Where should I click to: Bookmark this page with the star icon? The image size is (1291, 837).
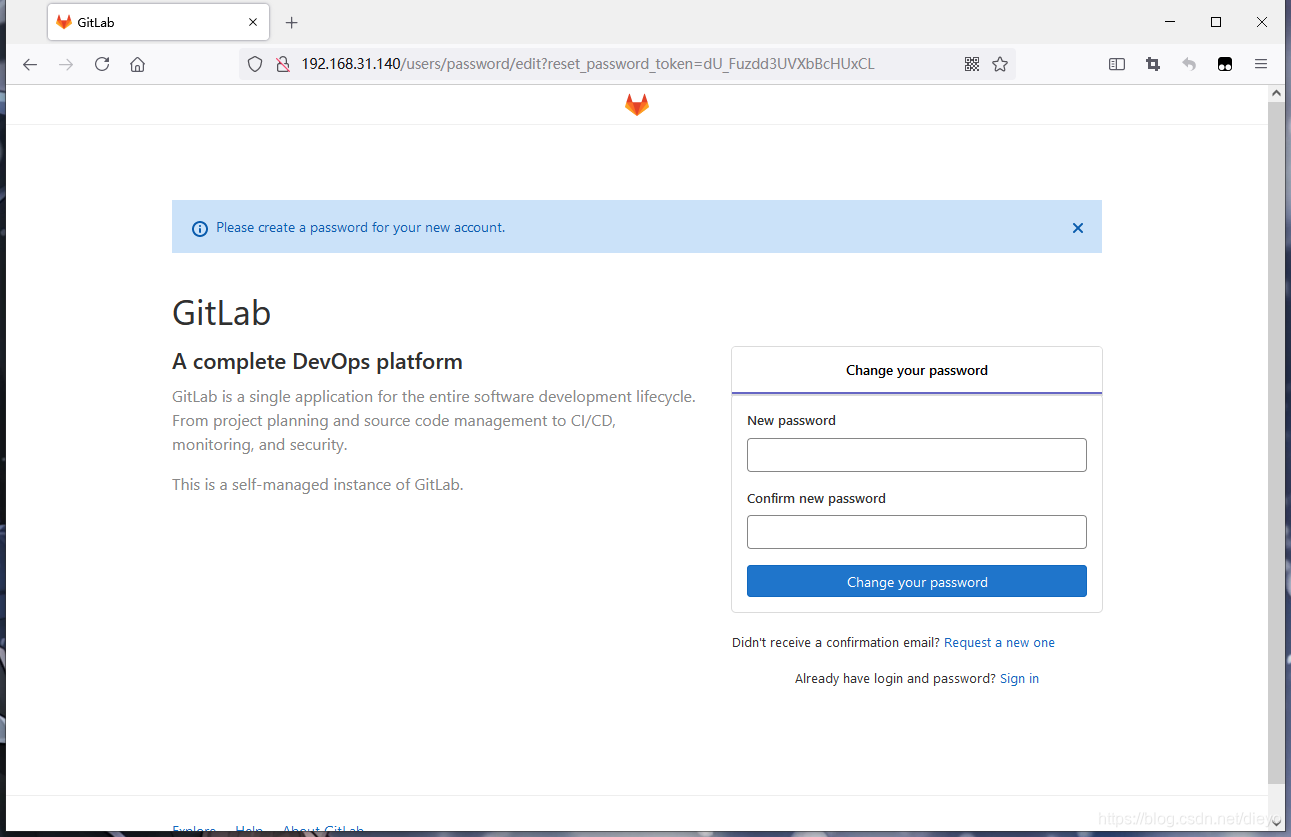click(x=1000, y=64)
